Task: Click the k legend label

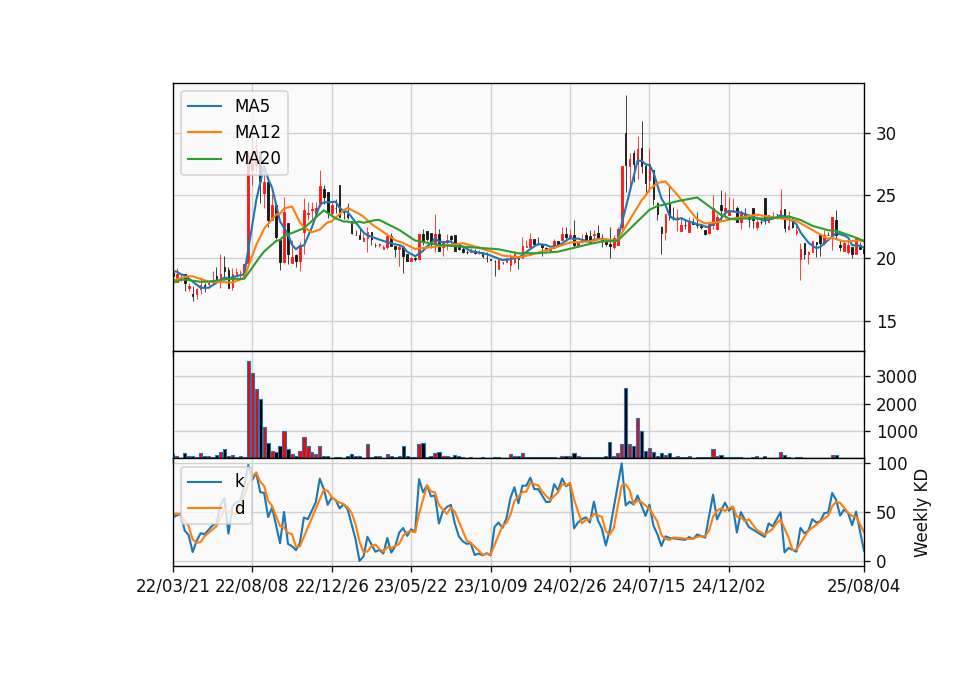Action: point(239,481)
